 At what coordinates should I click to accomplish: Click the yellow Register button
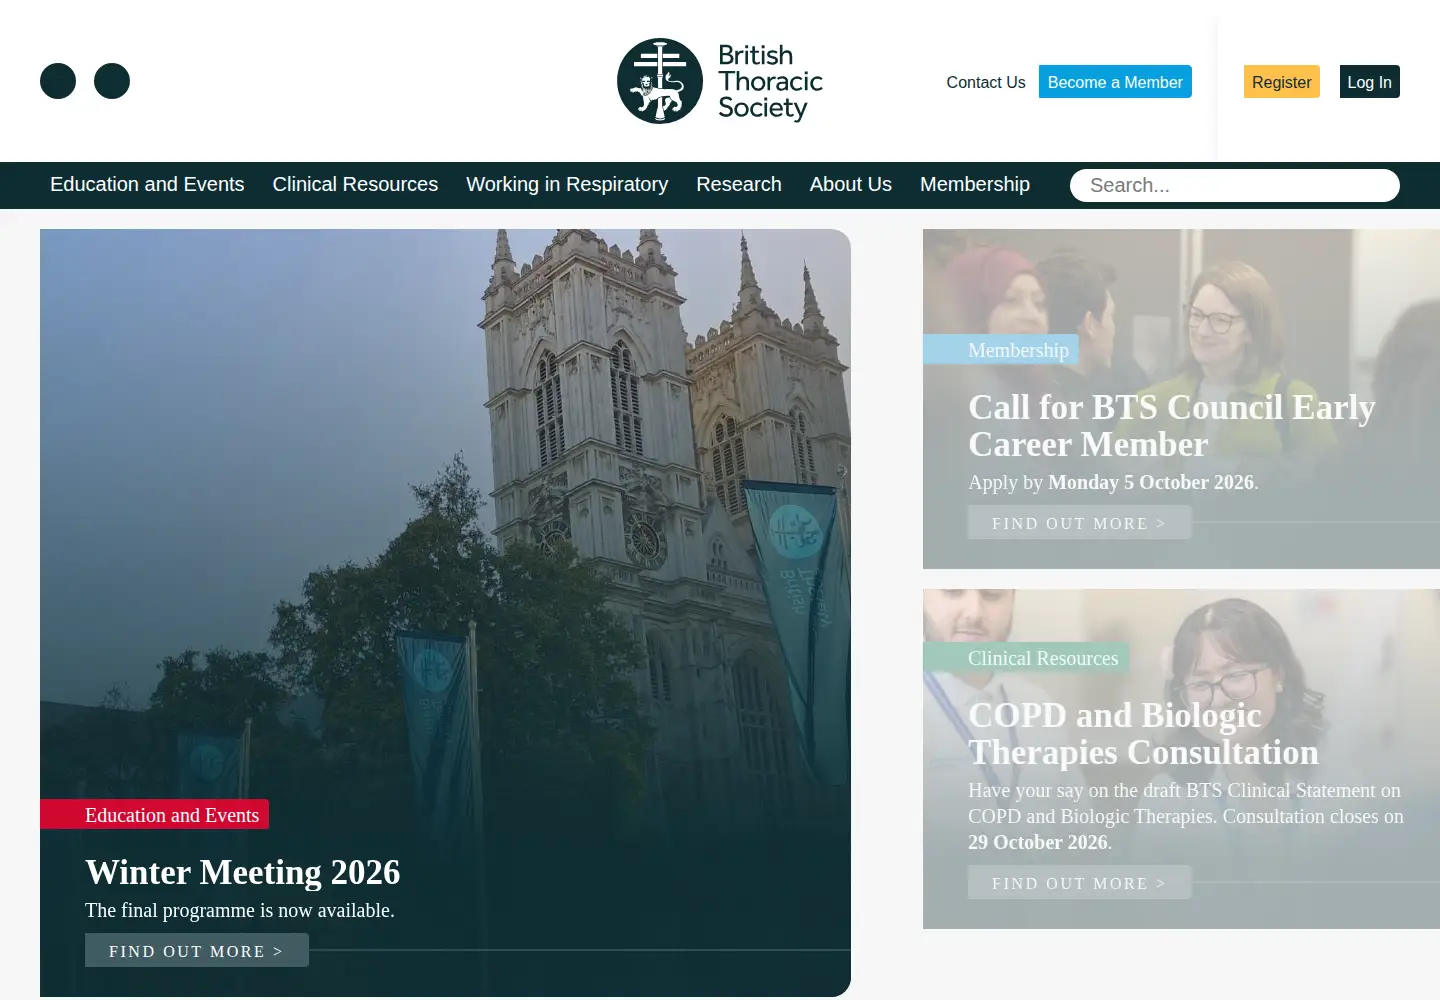[1282, 82]
